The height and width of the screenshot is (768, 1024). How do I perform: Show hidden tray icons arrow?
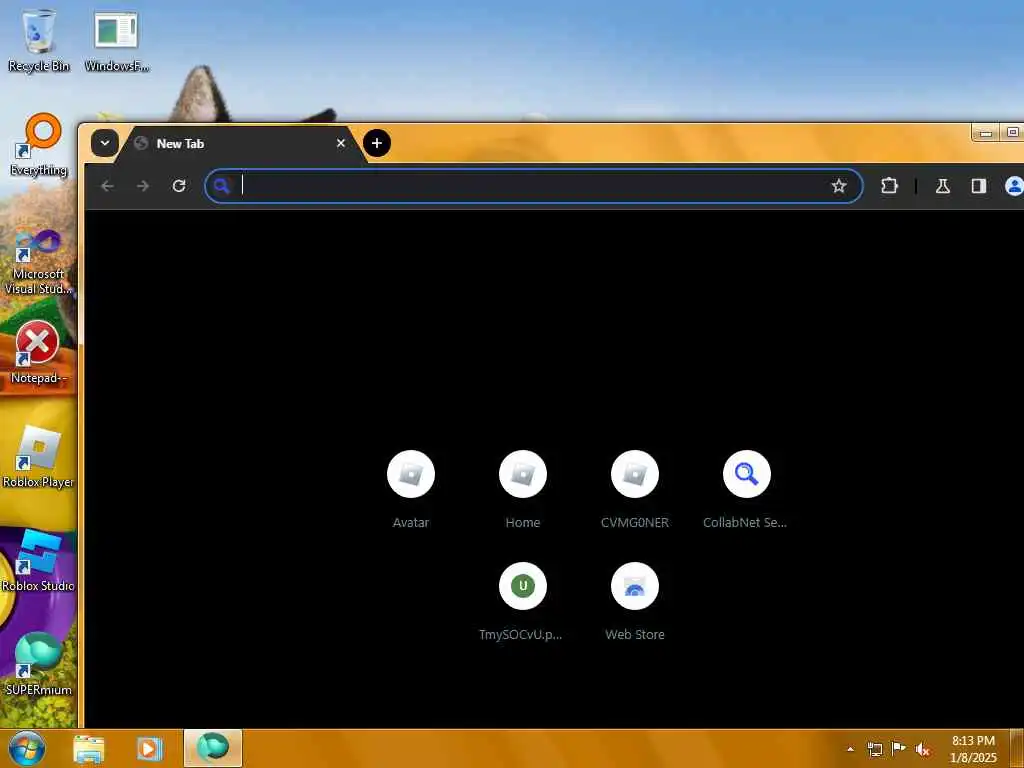click(850, 749)
